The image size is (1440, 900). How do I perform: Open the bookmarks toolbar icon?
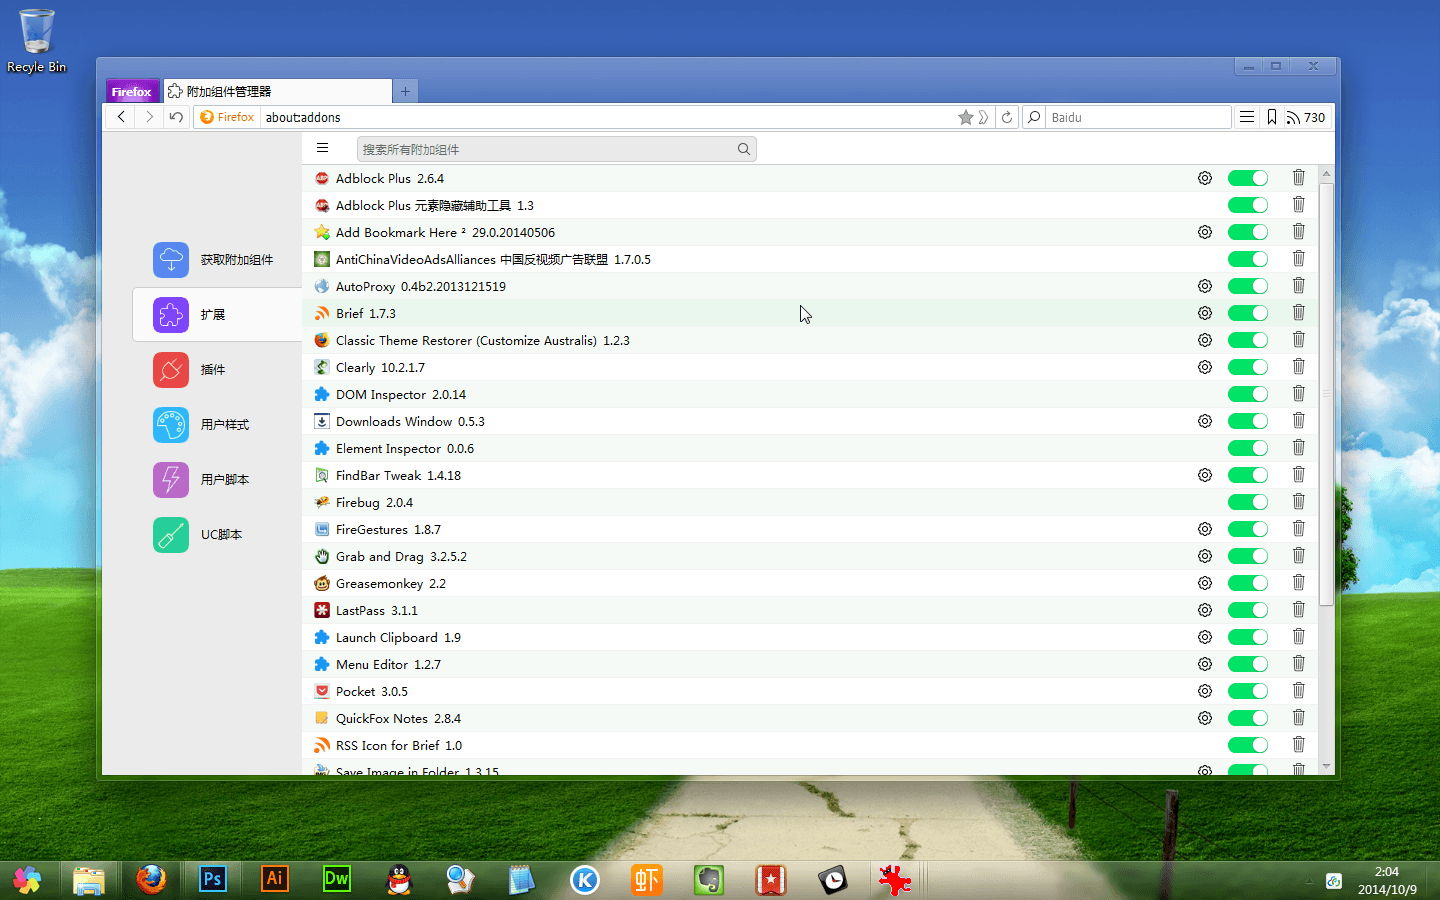tap(1272, 117)
